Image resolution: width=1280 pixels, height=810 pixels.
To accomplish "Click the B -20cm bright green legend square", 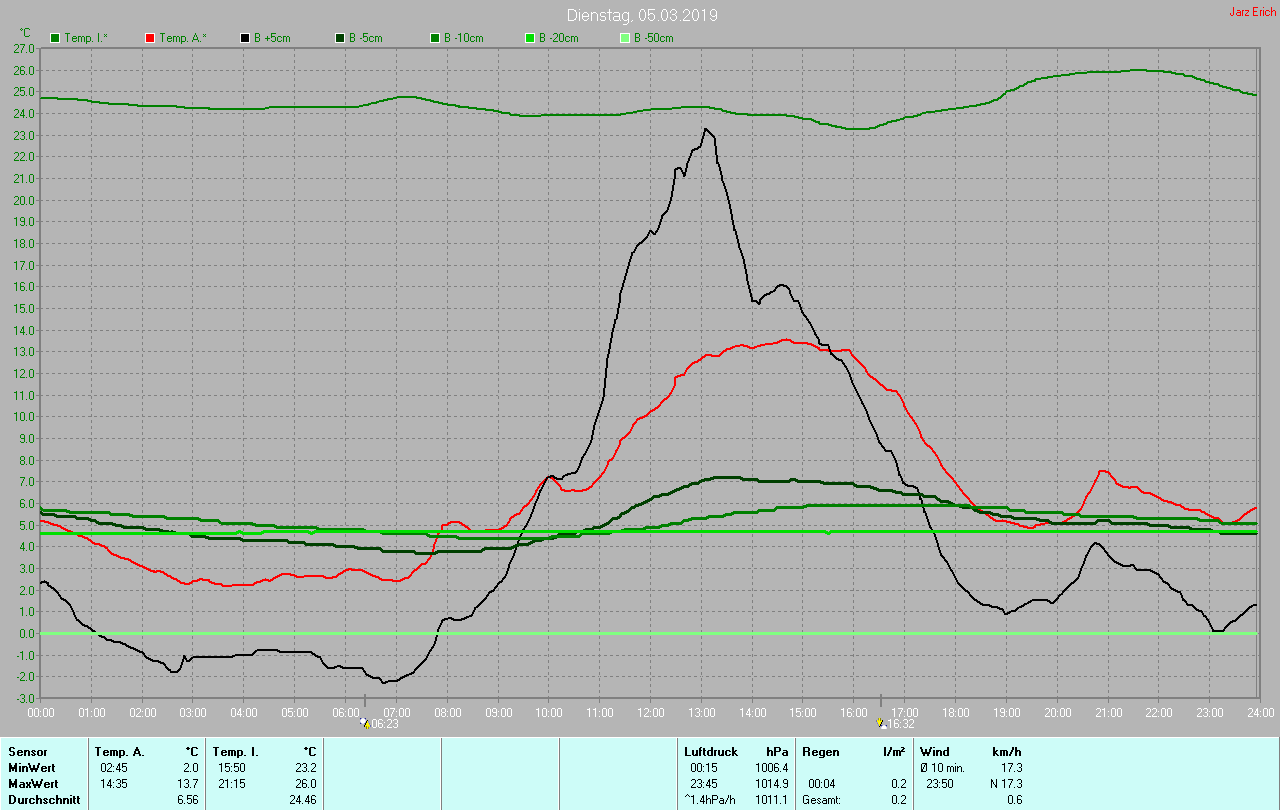I will [x=530, y=38].
